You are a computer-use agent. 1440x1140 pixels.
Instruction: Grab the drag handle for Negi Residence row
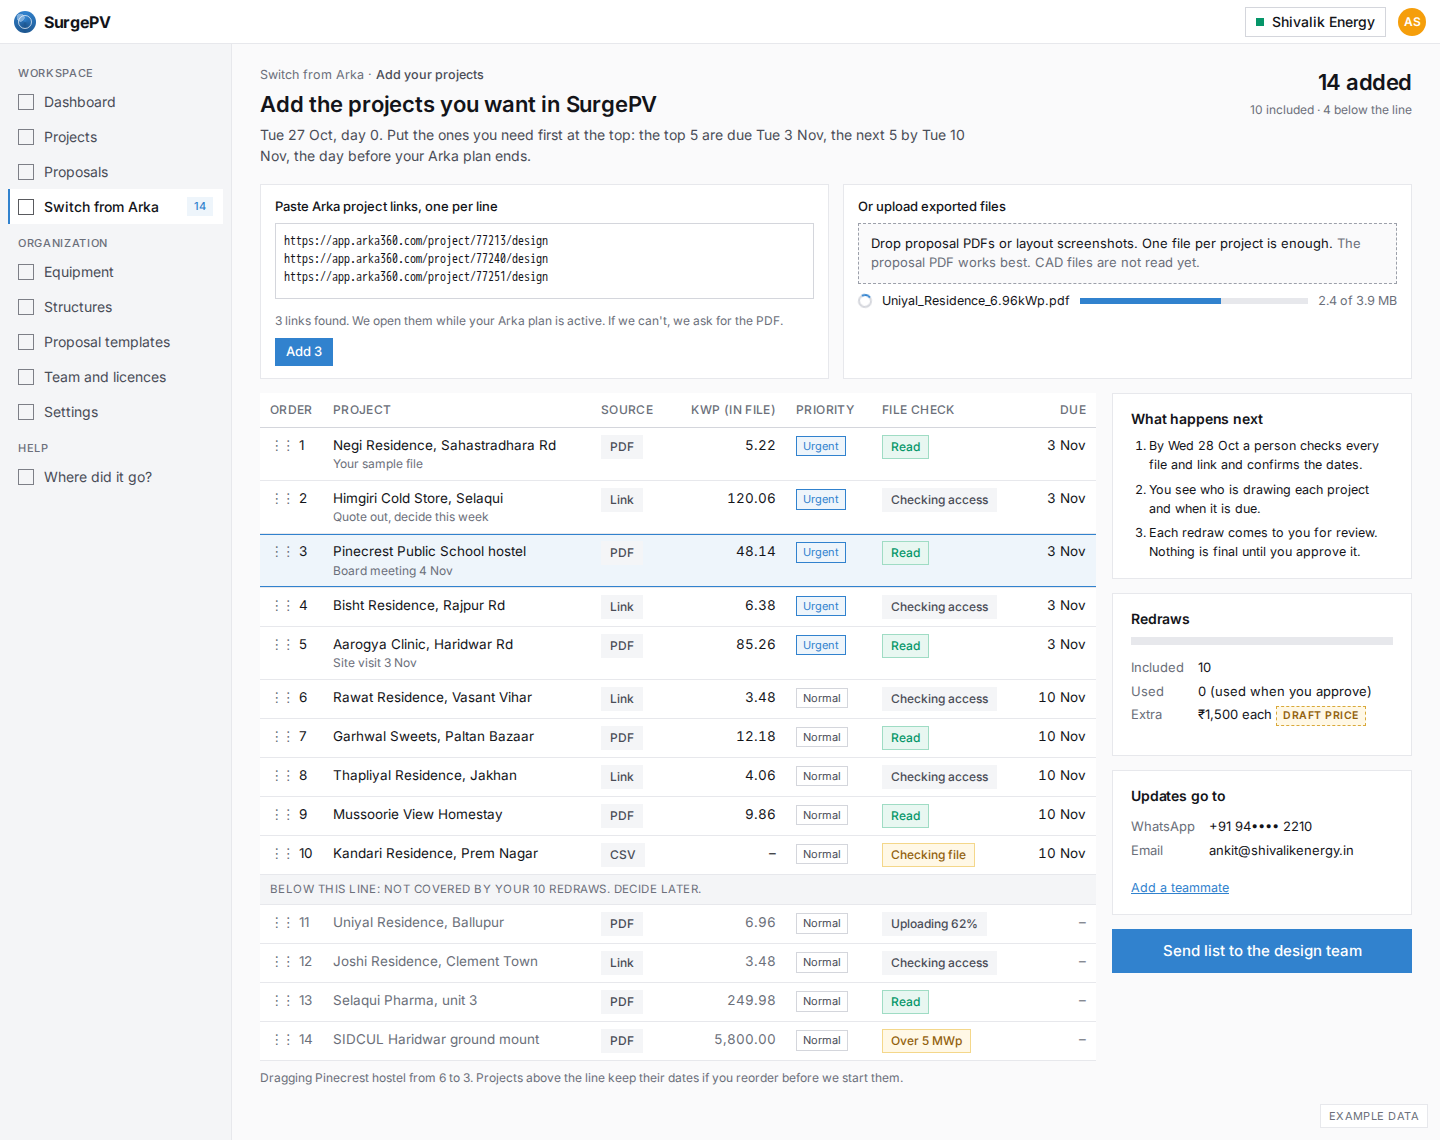click(x=282, y=446)
